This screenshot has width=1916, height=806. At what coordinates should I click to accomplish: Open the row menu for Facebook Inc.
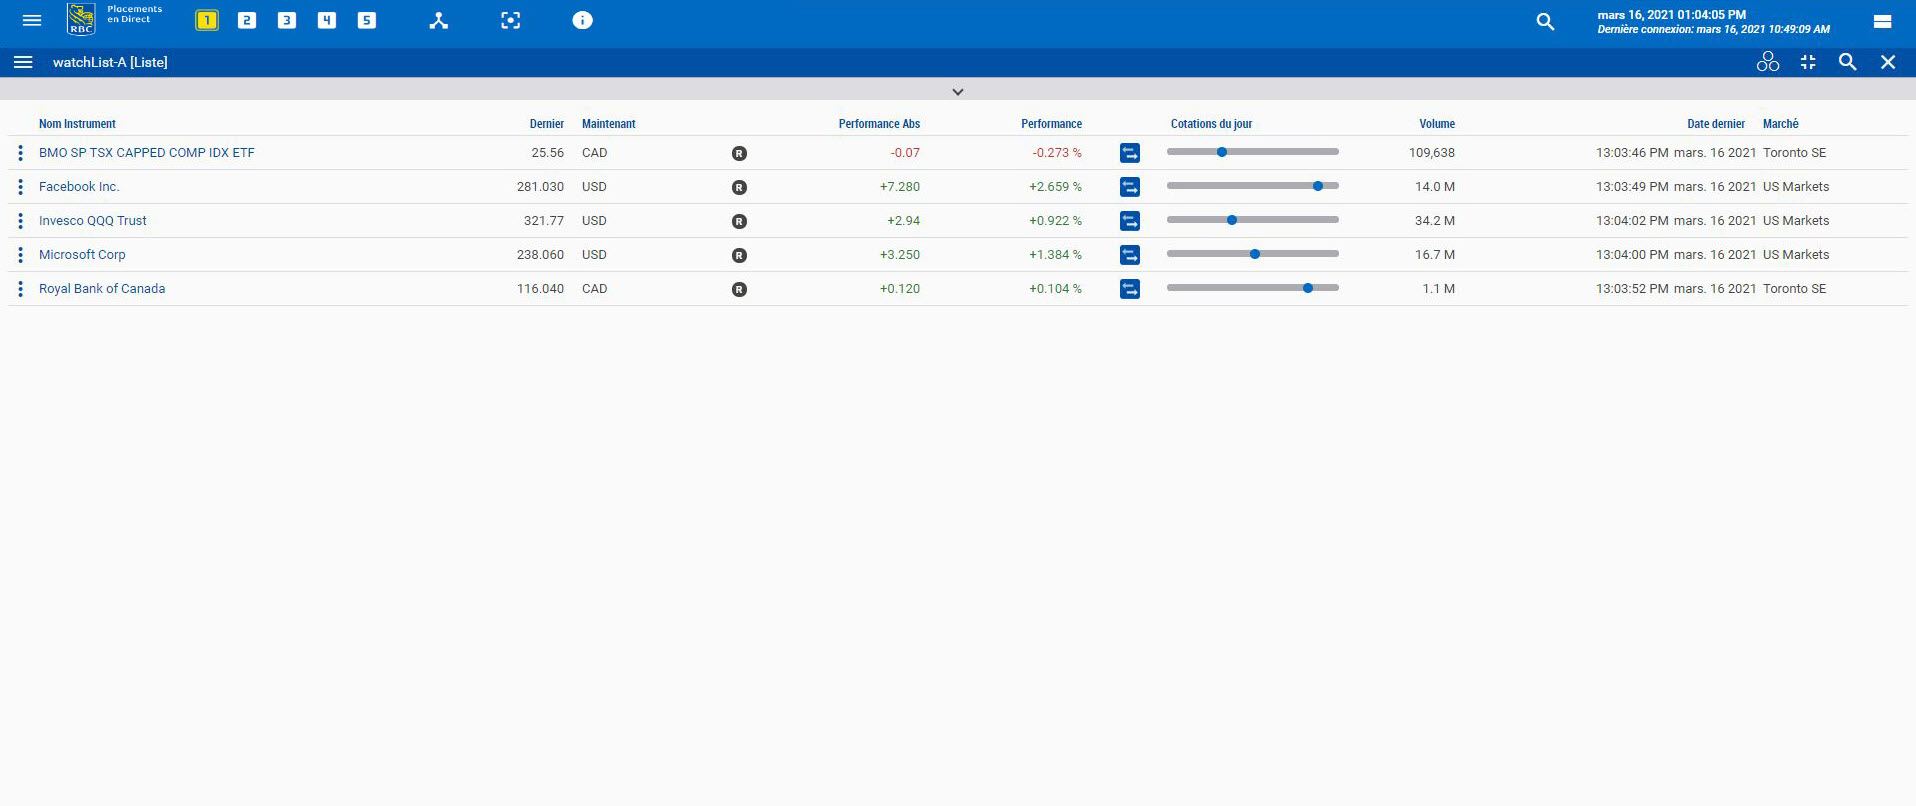click(20, 187)
